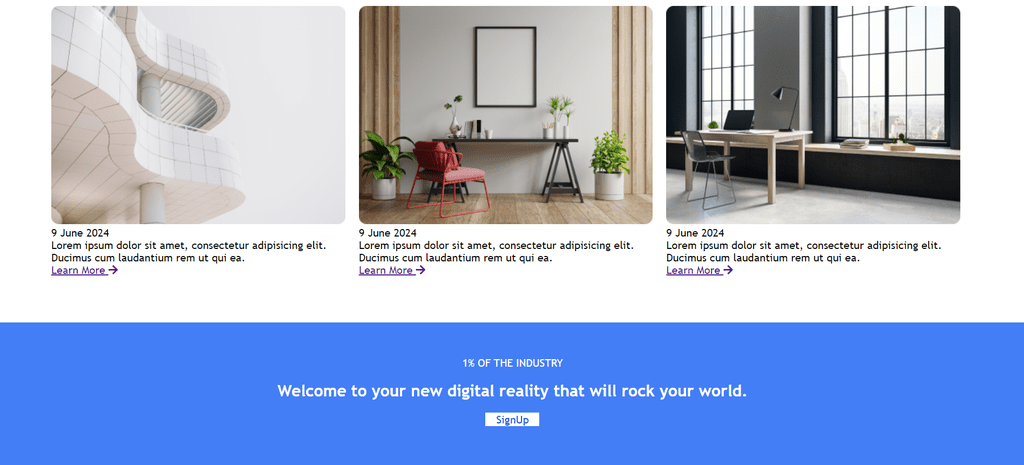Open Learn More under the loft office photo
The image size is (1024, 465).
click(699, 270)
